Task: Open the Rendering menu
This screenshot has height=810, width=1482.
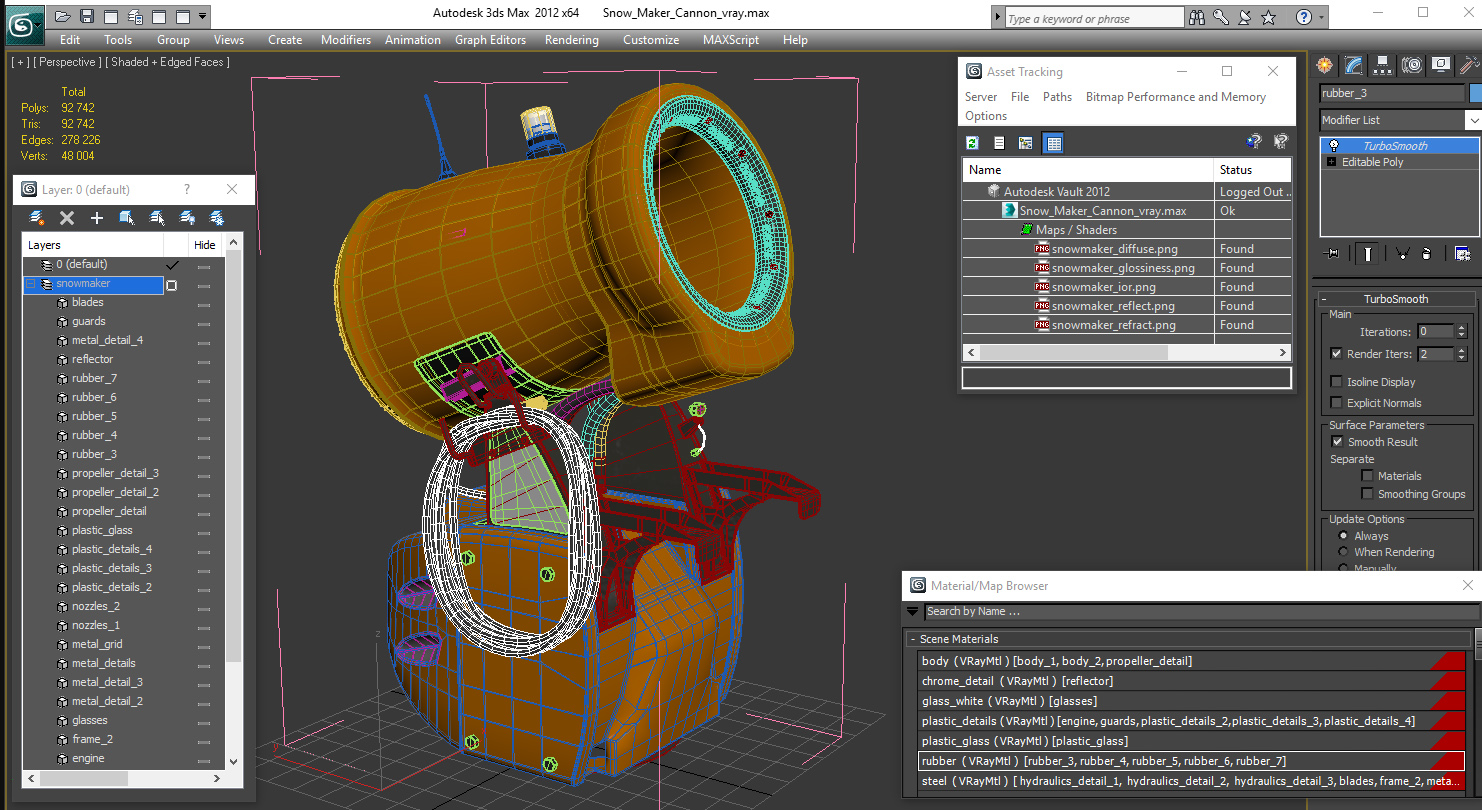Action: (572, 40)
